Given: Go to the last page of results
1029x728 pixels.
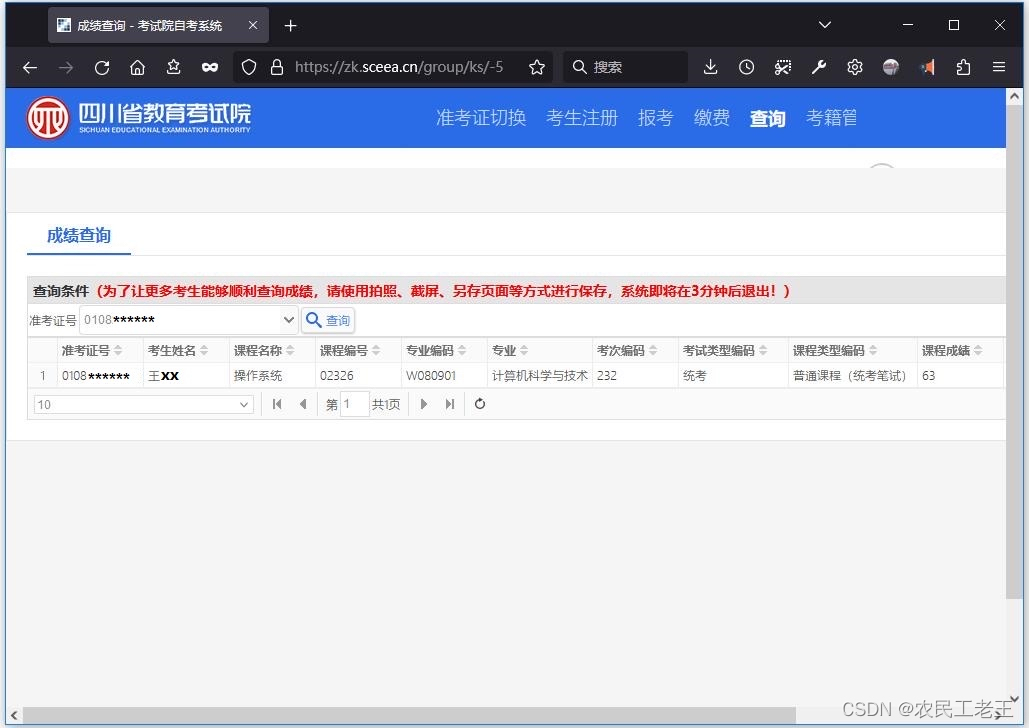Looking at the screenshot, I should pyautogui.click(x=450, y=404).
